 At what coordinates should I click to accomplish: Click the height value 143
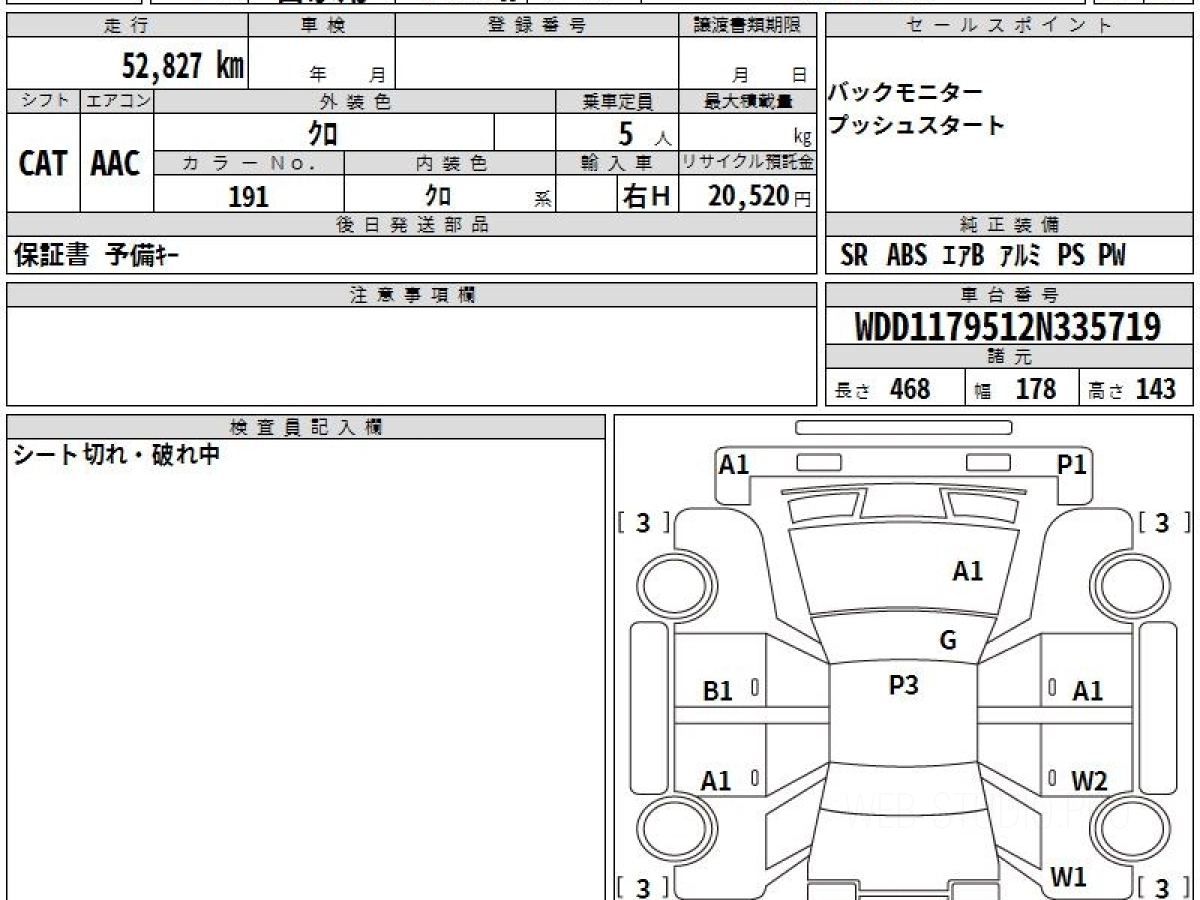[x=1155, y=389]
